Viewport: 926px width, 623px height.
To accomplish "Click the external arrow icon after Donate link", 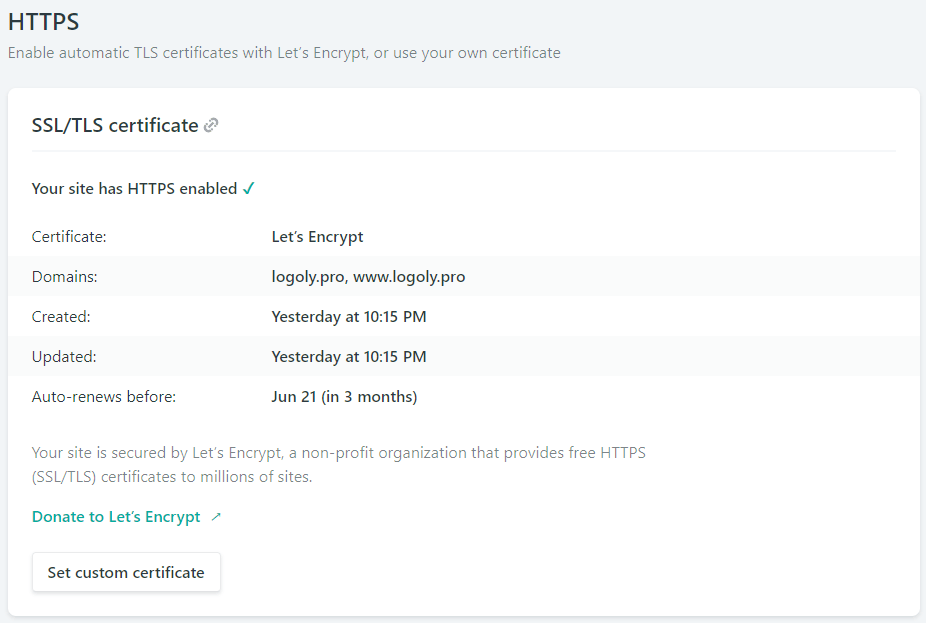I will coord(216,517).
